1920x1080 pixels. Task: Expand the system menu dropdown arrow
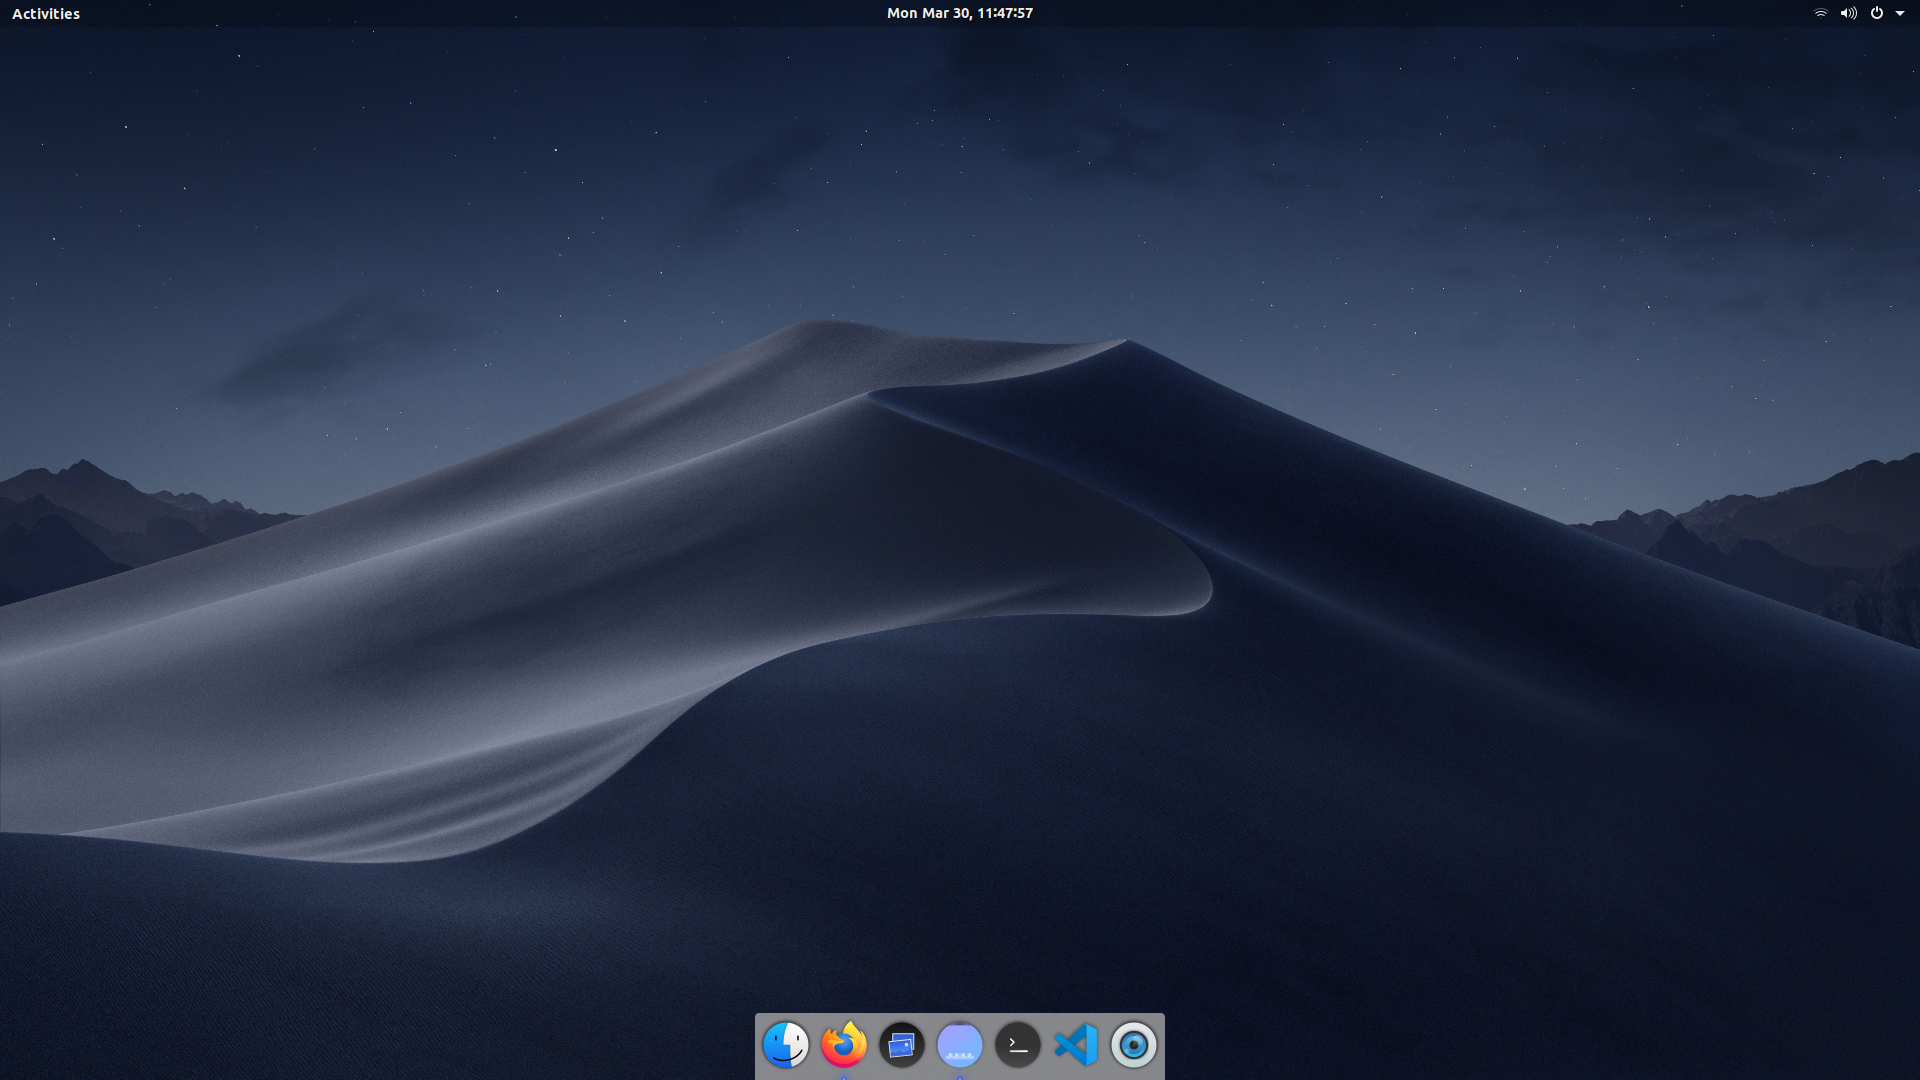[1900, 14]
